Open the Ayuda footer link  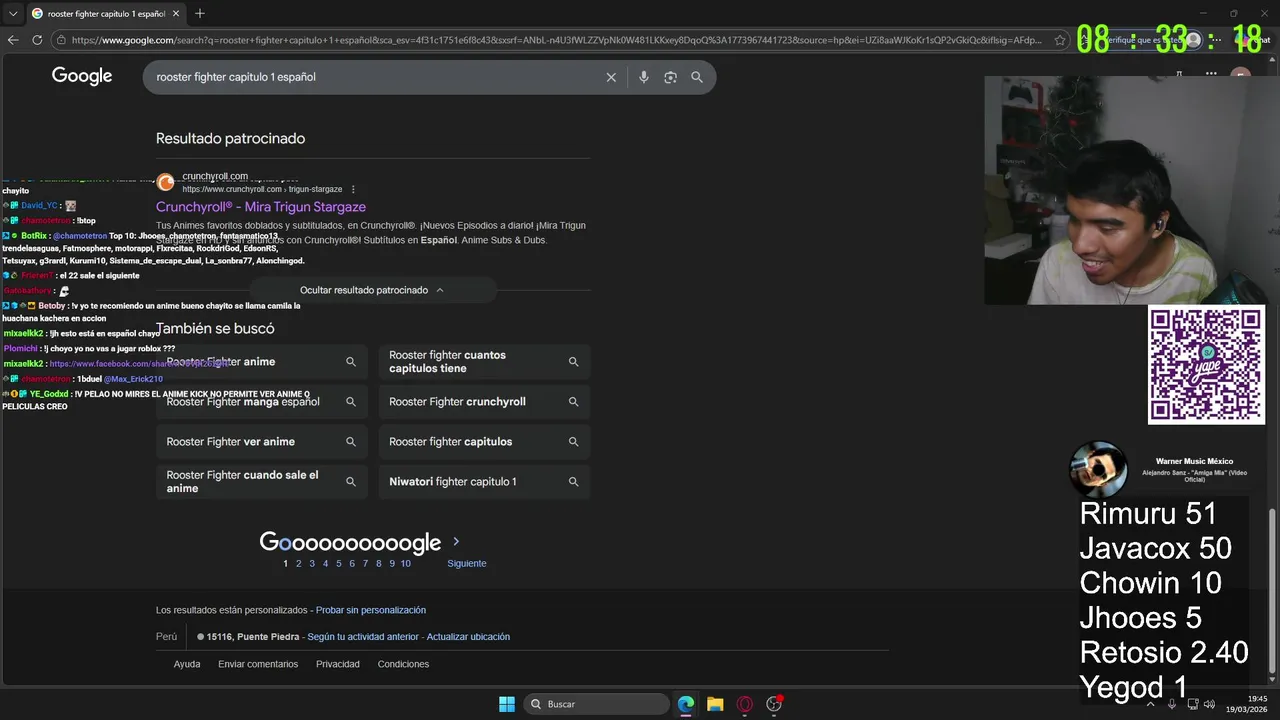pos(187,664)
